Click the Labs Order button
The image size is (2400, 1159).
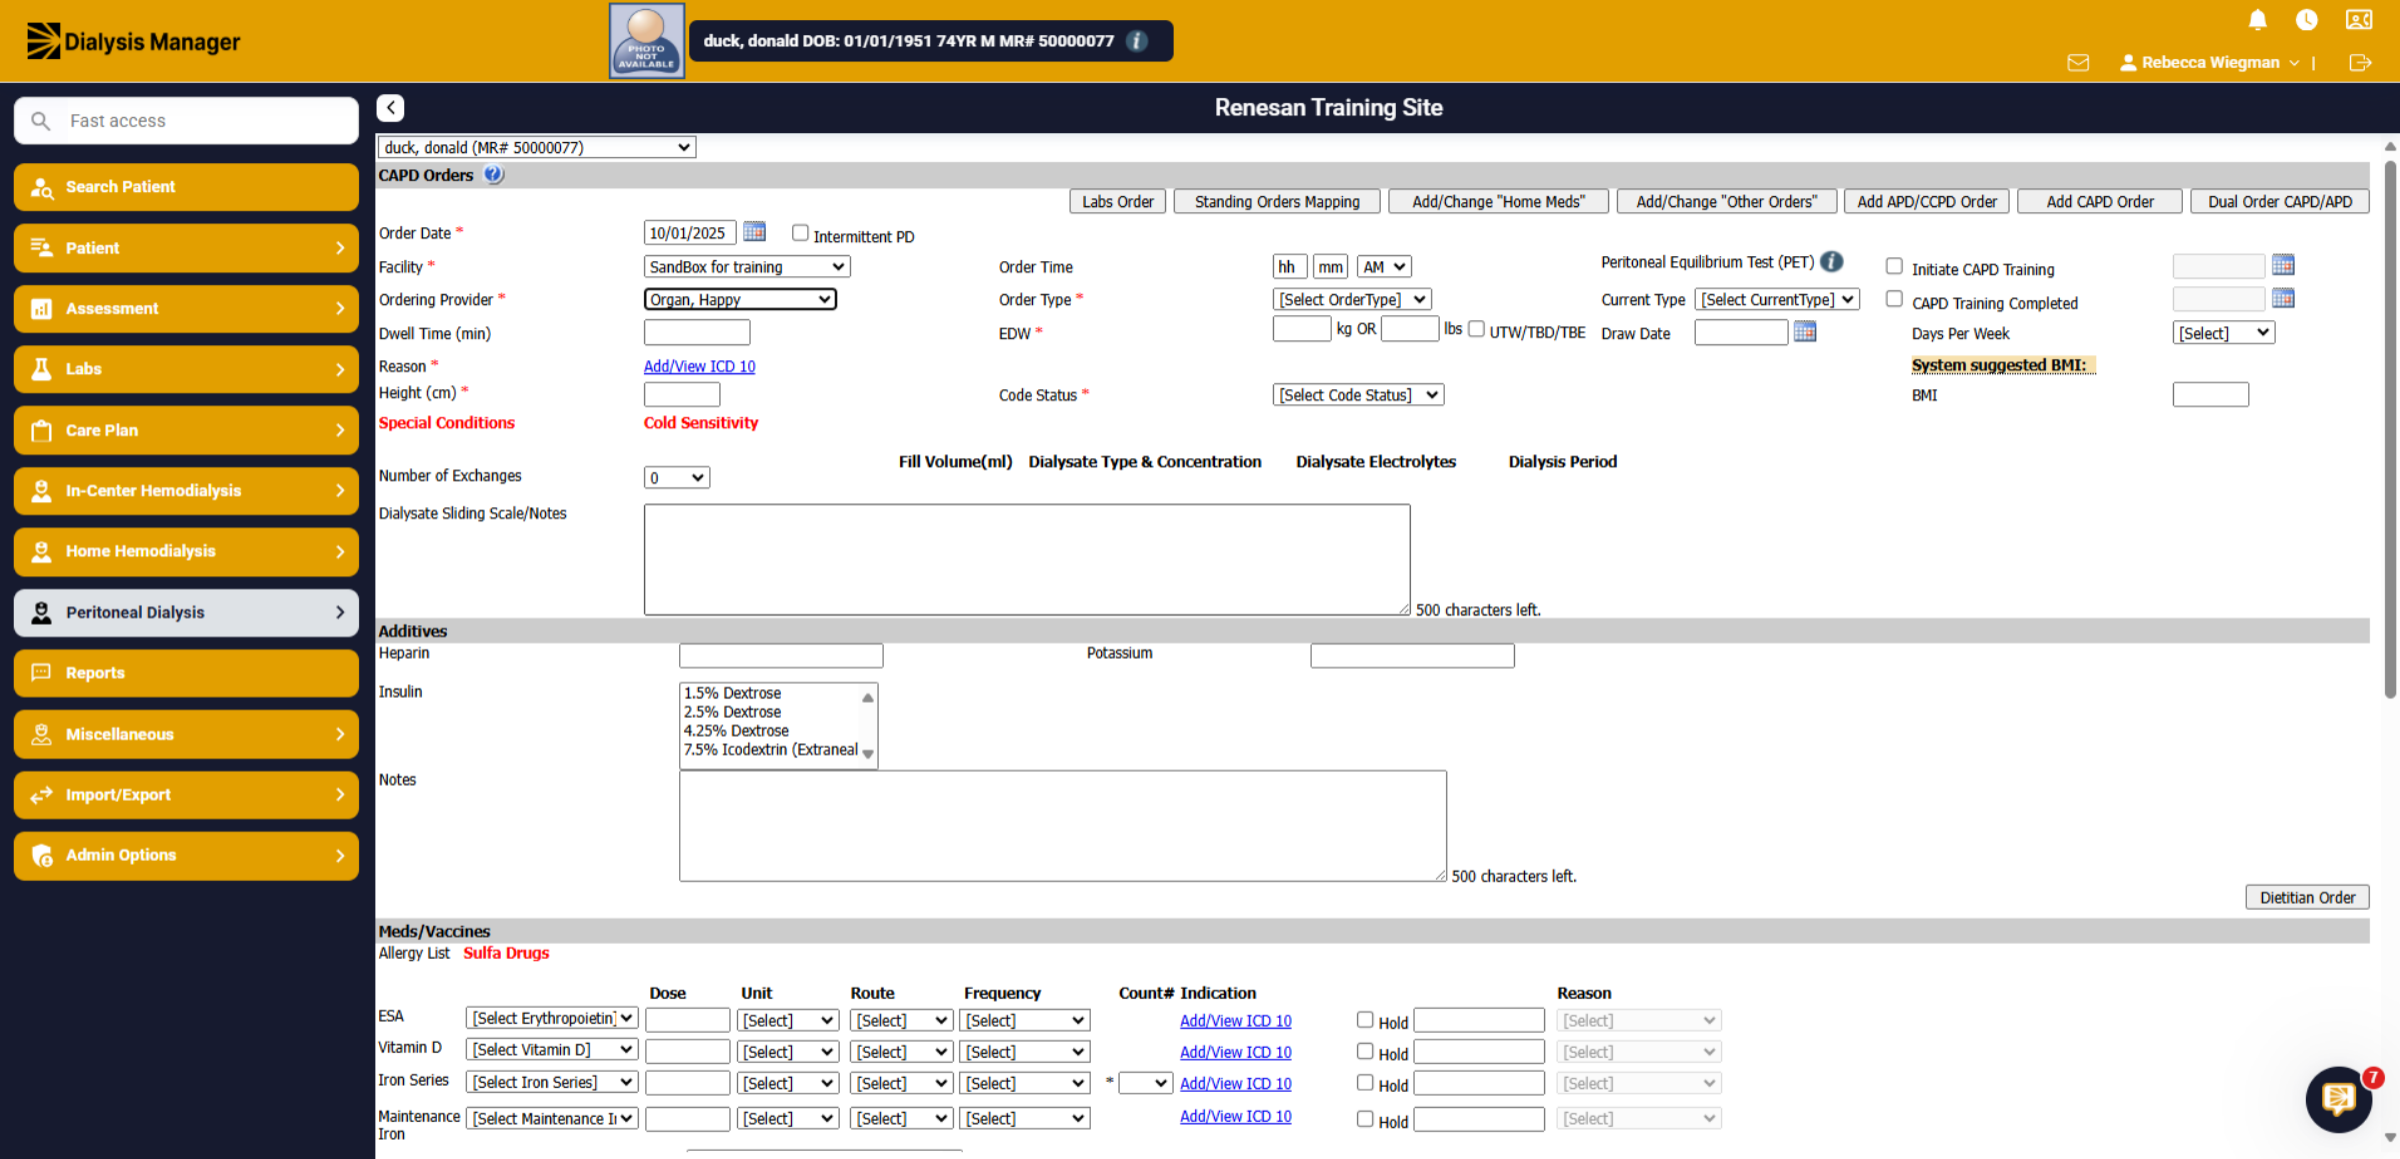point(1117,201)
